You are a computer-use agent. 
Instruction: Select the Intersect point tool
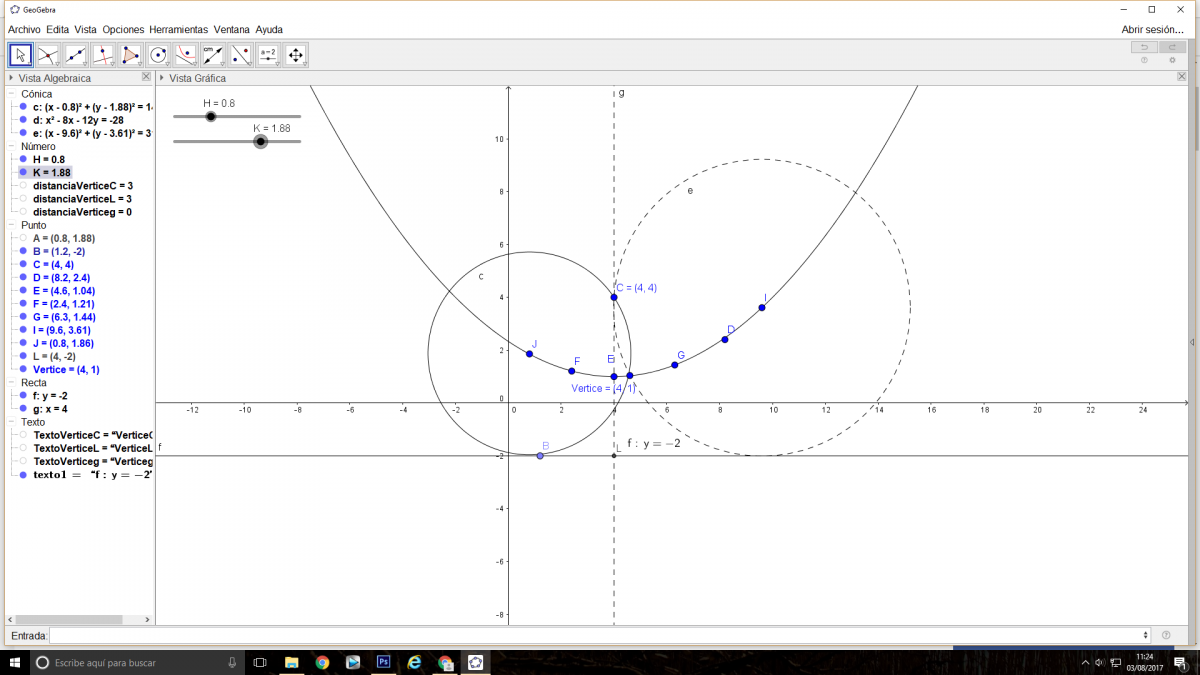point(48,55)
